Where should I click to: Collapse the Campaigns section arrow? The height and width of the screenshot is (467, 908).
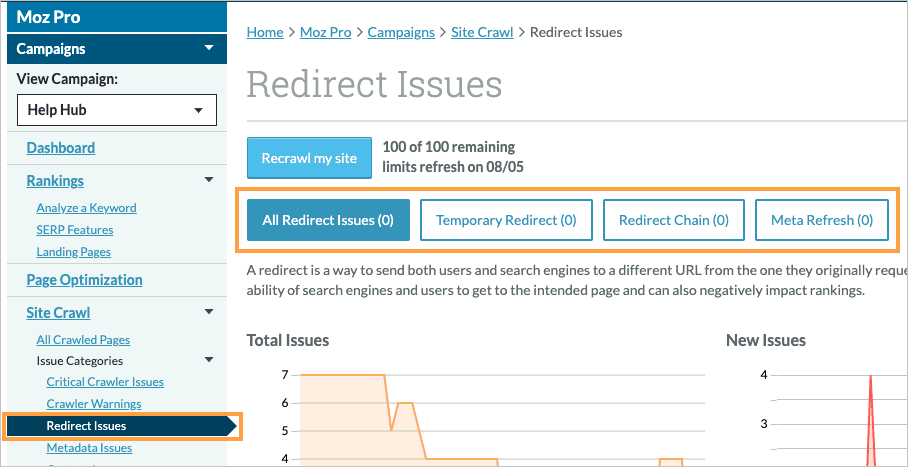click(x=208, y=48)
